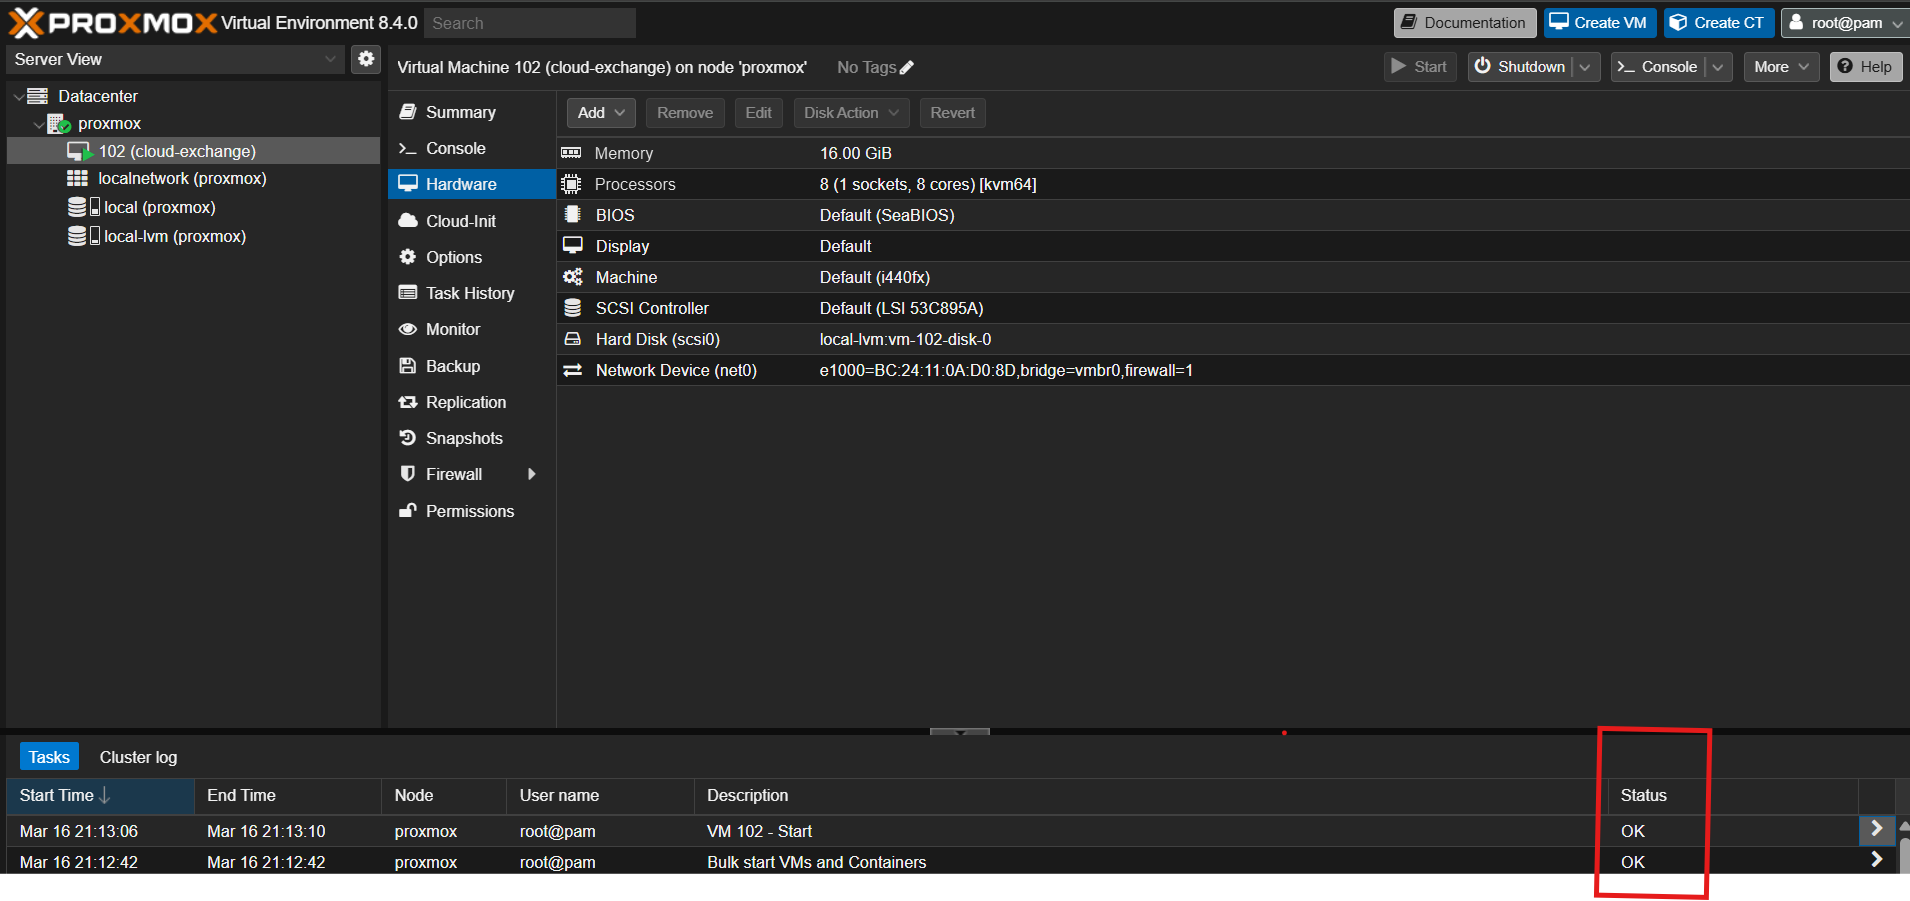The image size is (1910, 901).
Task: Open the Help button
Action: (x=1866, y=67)
